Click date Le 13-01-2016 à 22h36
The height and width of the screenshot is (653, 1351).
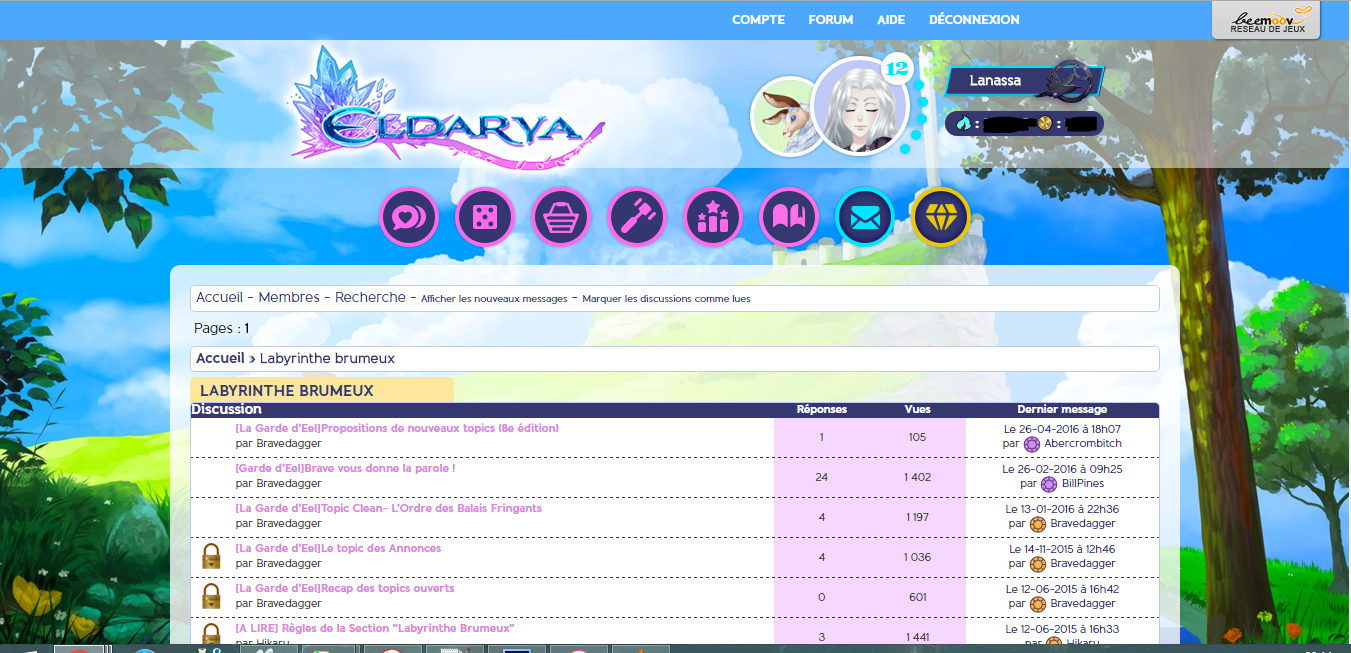click(x=1062, y=509)
